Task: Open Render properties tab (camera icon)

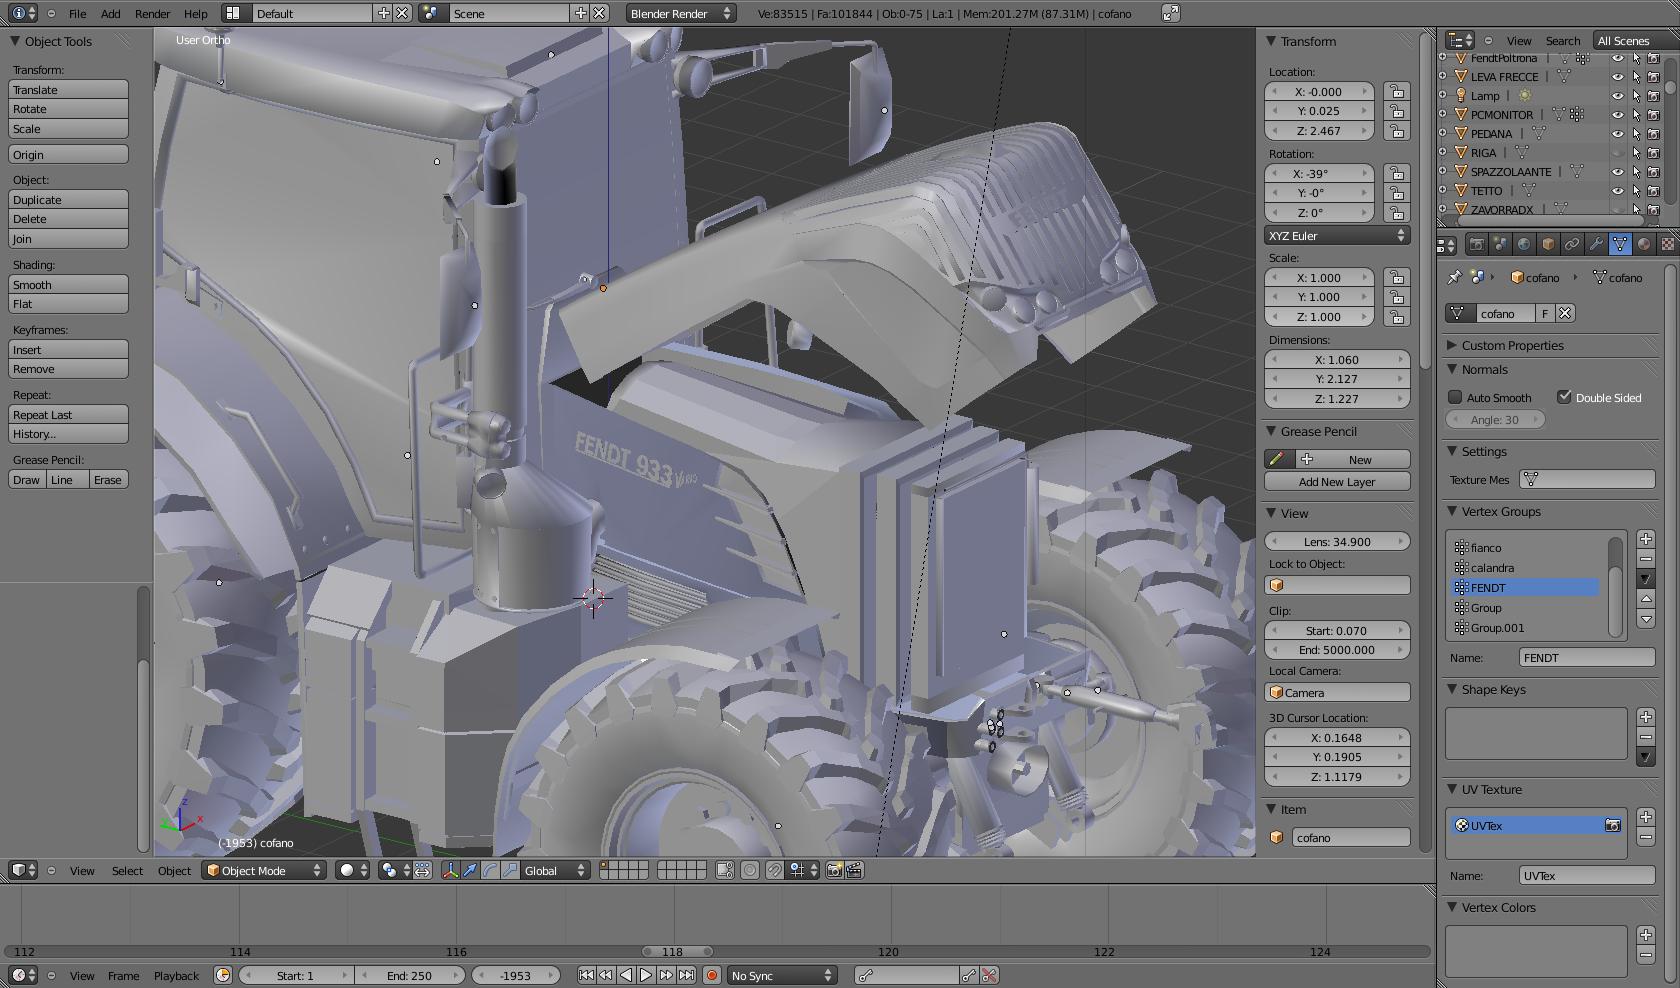Action: click(x=1476, y=244)
